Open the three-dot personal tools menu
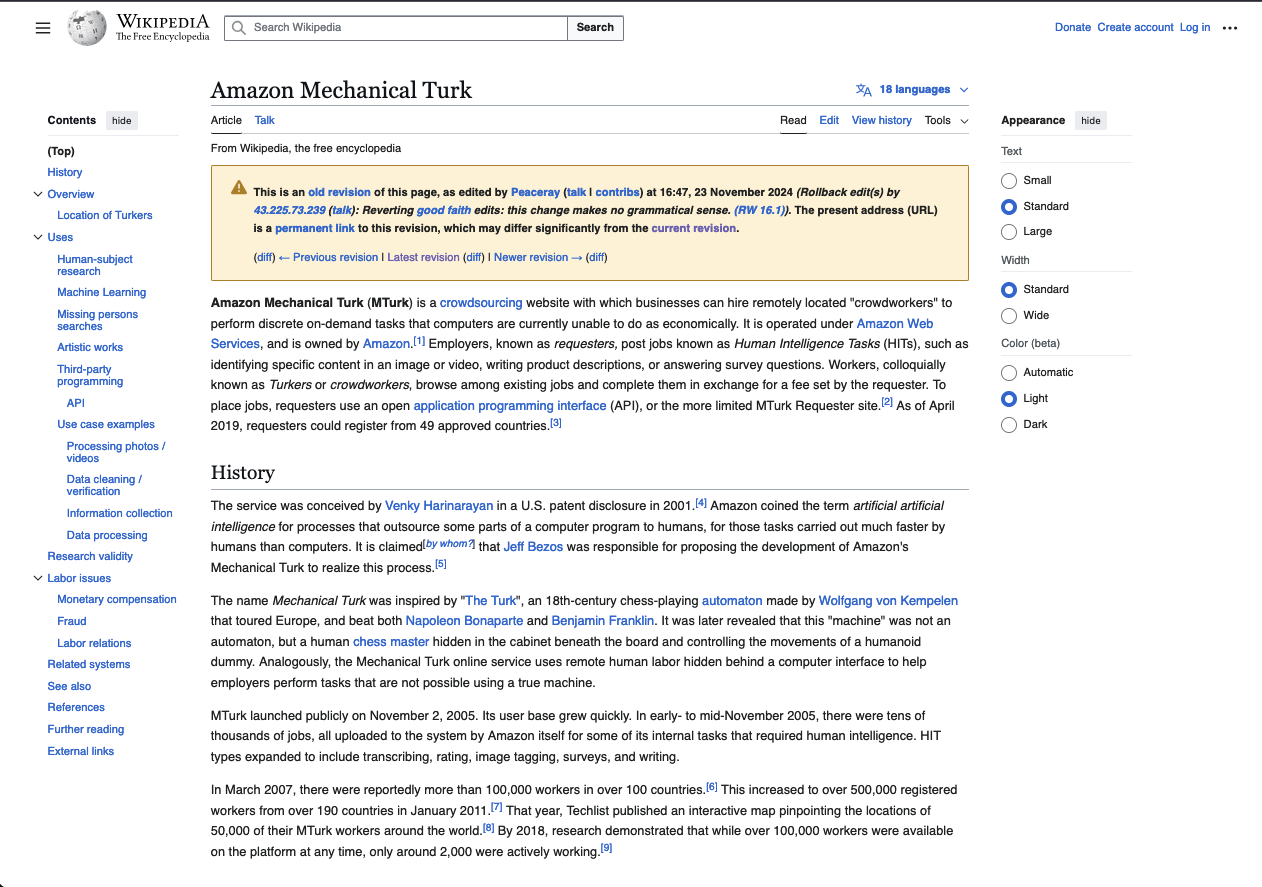The width and height of the screenshot is (1262, 887). (1230, 28)
